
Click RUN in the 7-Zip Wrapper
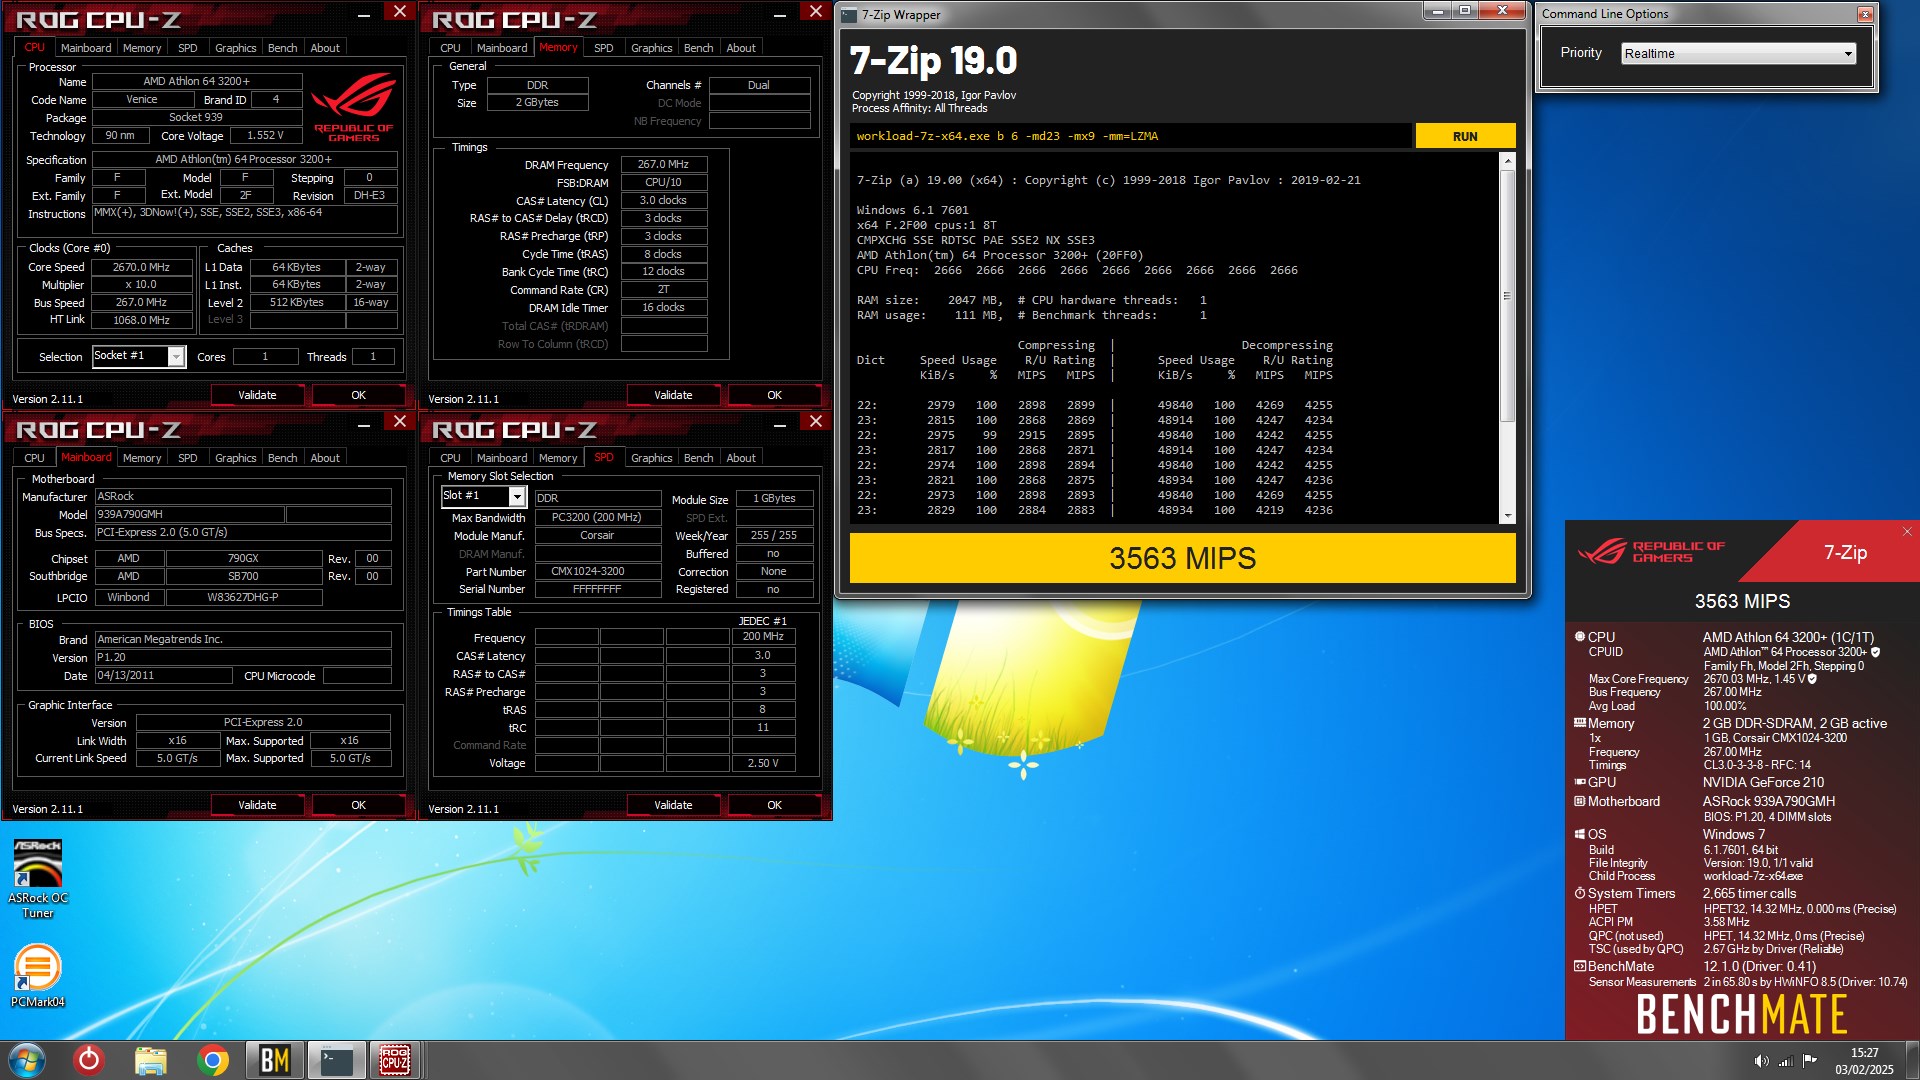point(1465,136)
